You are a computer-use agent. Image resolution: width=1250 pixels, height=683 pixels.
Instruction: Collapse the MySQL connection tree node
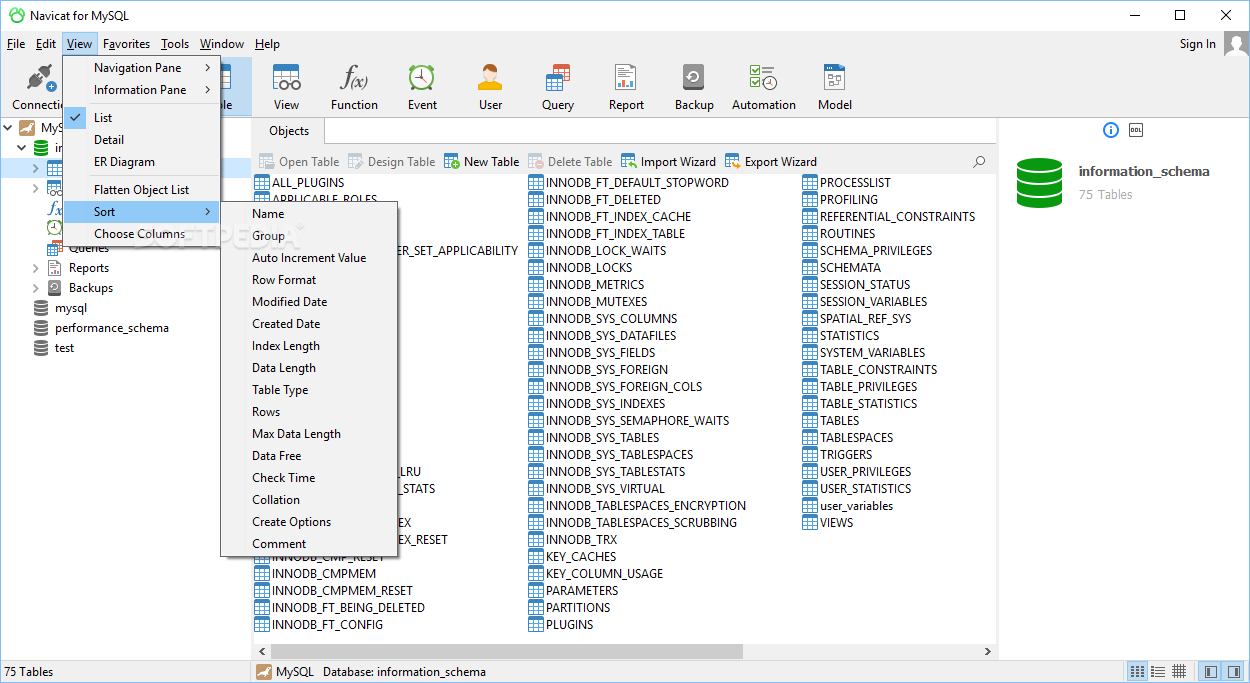click(8, 128)
